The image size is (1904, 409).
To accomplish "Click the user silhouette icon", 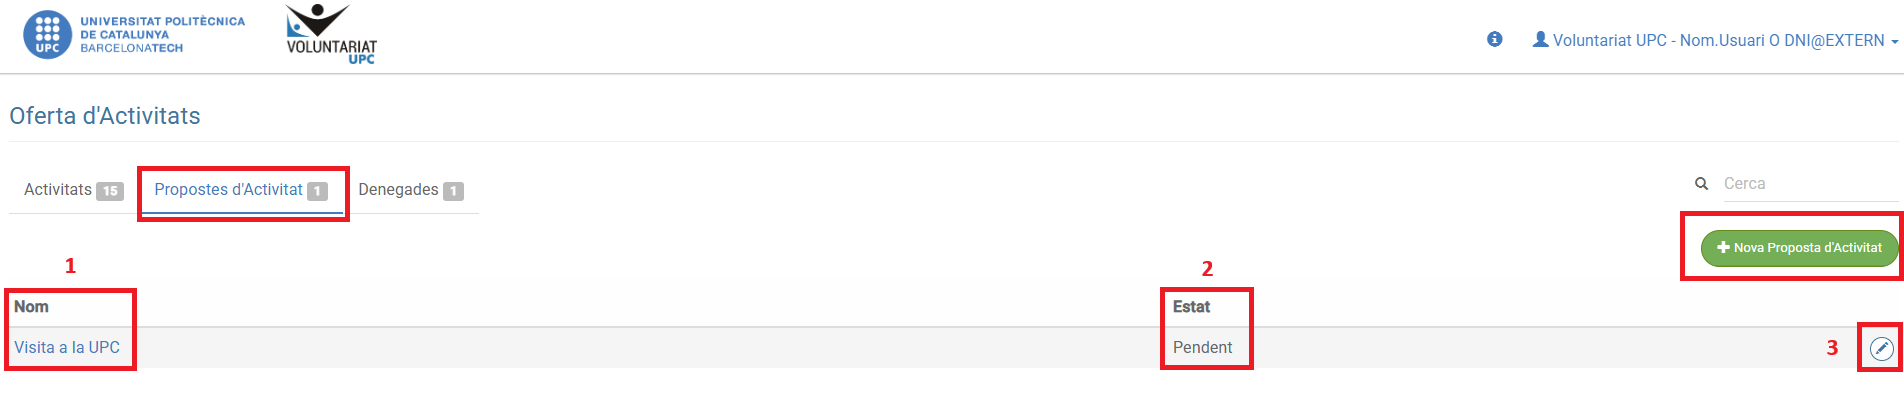I will (1540, 40).
